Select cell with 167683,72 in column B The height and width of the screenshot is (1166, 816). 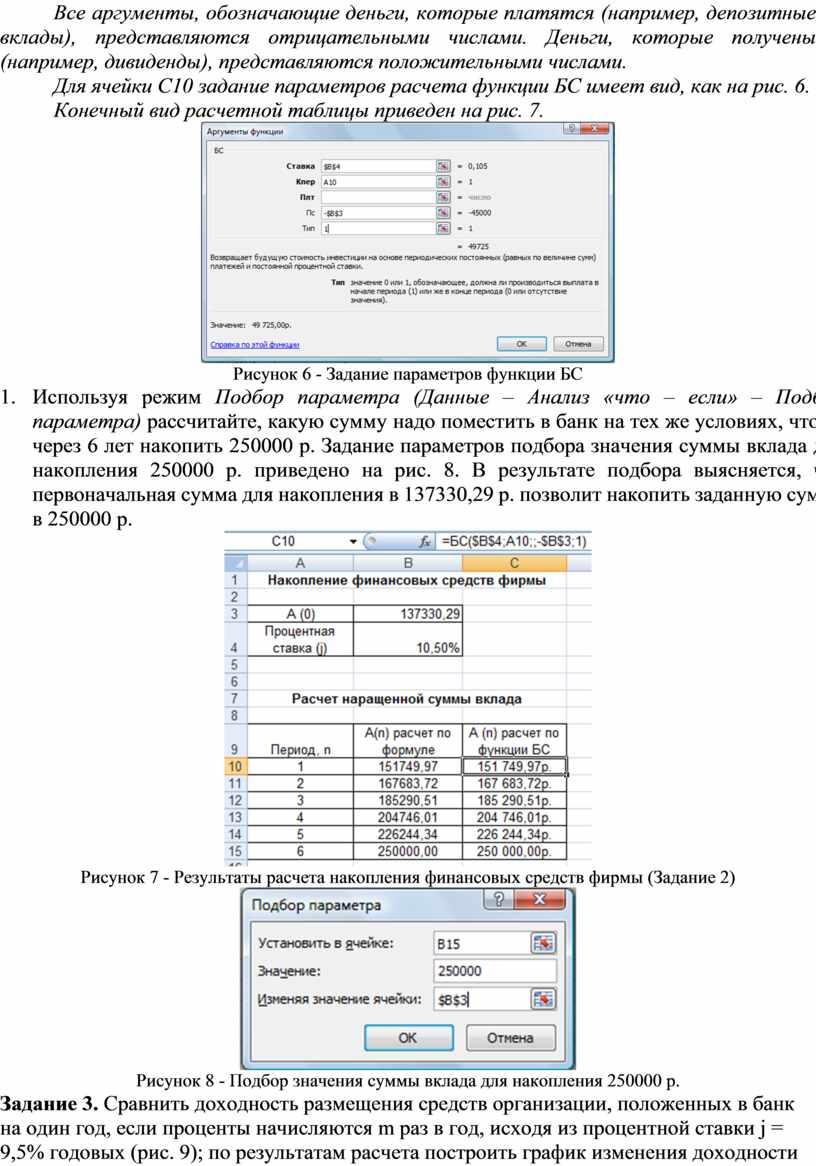[408, 783]
